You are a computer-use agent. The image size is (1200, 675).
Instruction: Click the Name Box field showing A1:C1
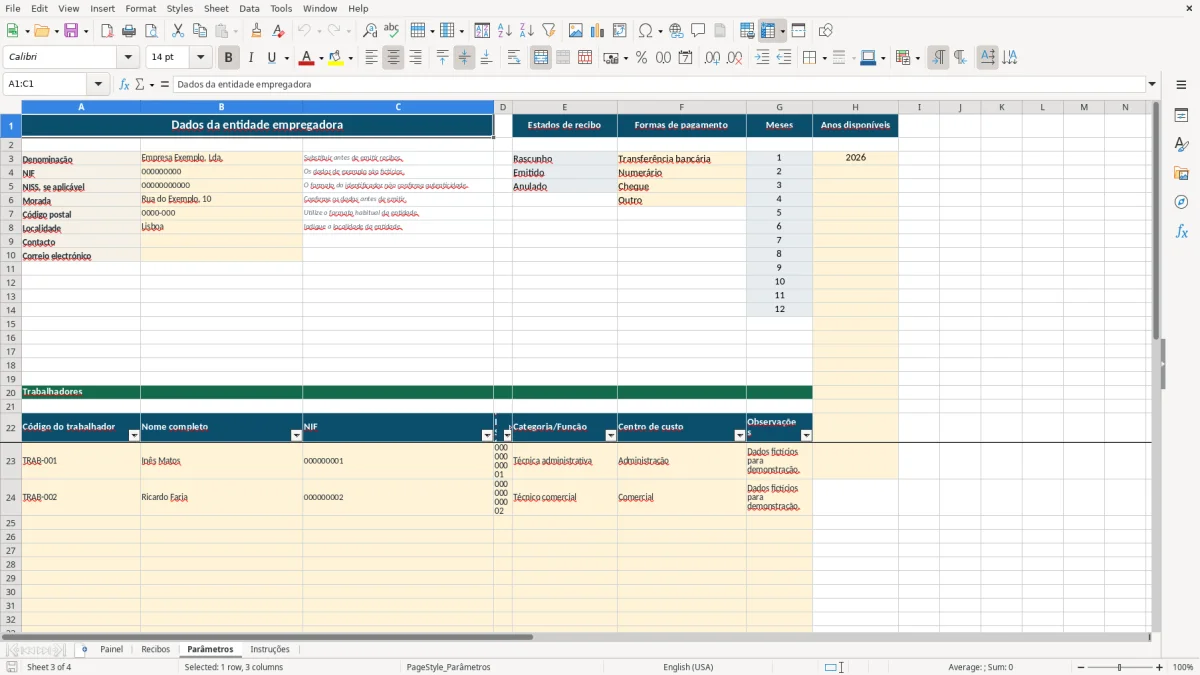click(x=46, y=85)
